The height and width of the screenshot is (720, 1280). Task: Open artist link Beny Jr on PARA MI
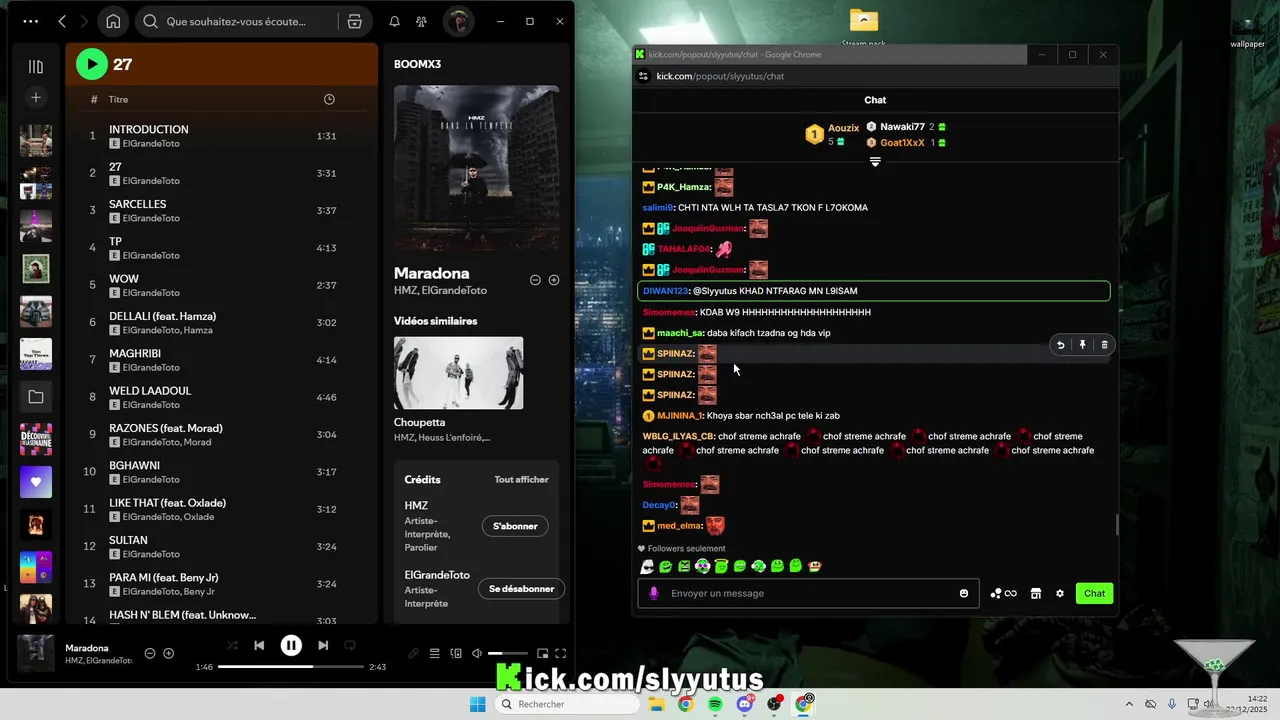pyautogui.click(x=200, y=592)
